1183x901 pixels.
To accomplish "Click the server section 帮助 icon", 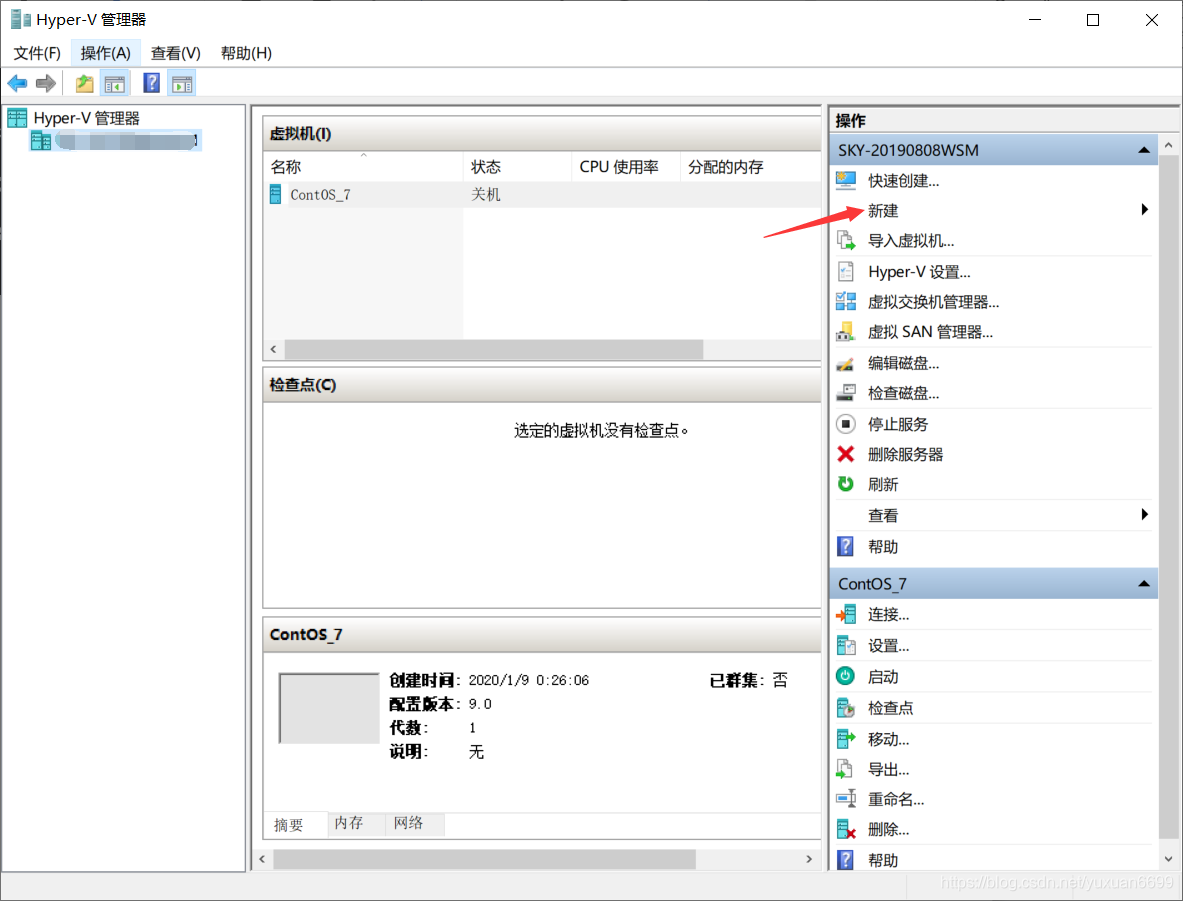I will 846,546.
